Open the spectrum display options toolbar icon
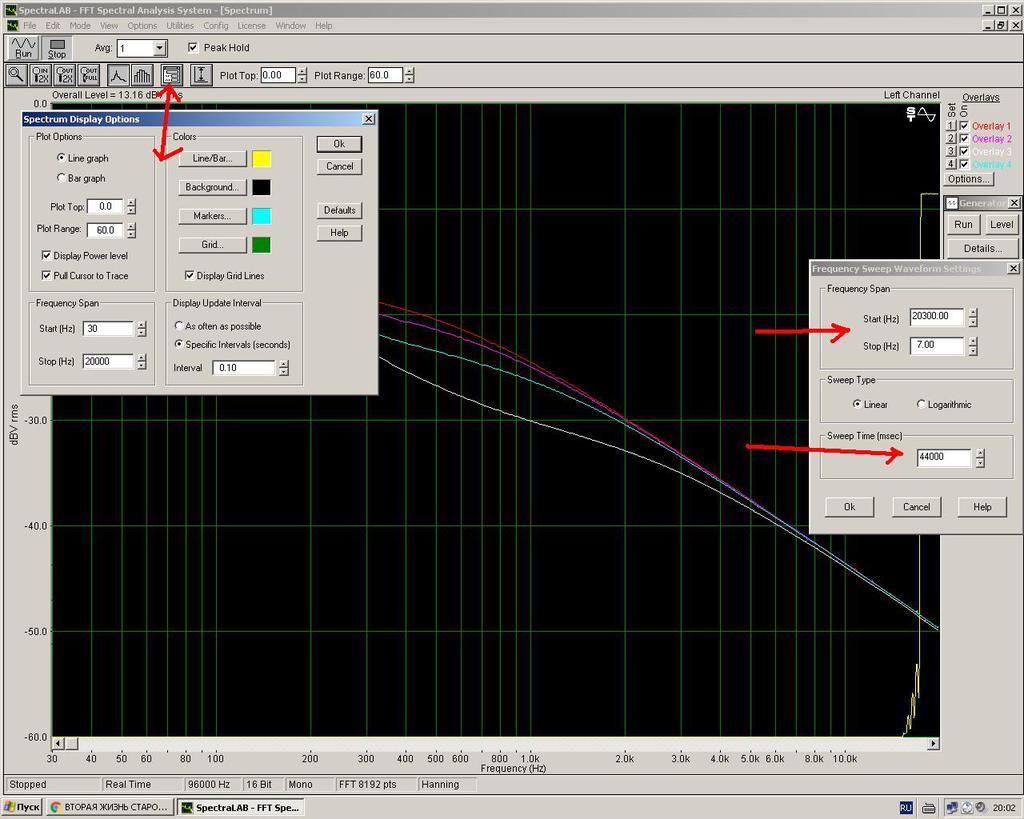This screenshot has width=1024, height=819. click(172, 75)
